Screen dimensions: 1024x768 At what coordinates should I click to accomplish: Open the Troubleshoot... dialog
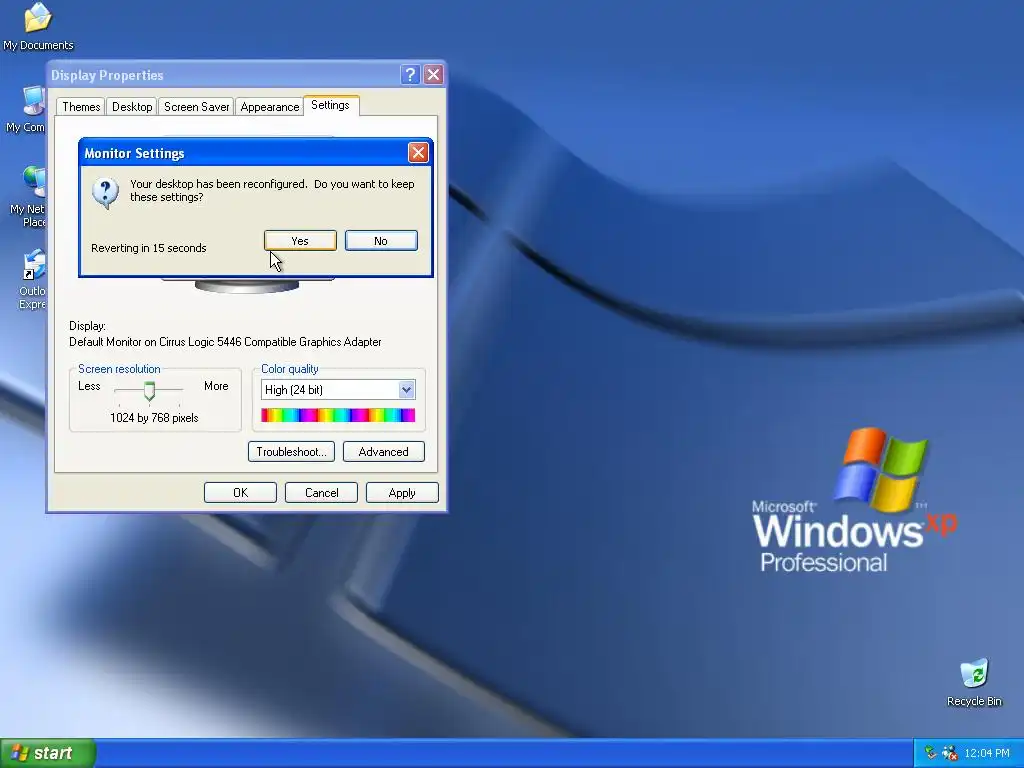coord(291,451)
